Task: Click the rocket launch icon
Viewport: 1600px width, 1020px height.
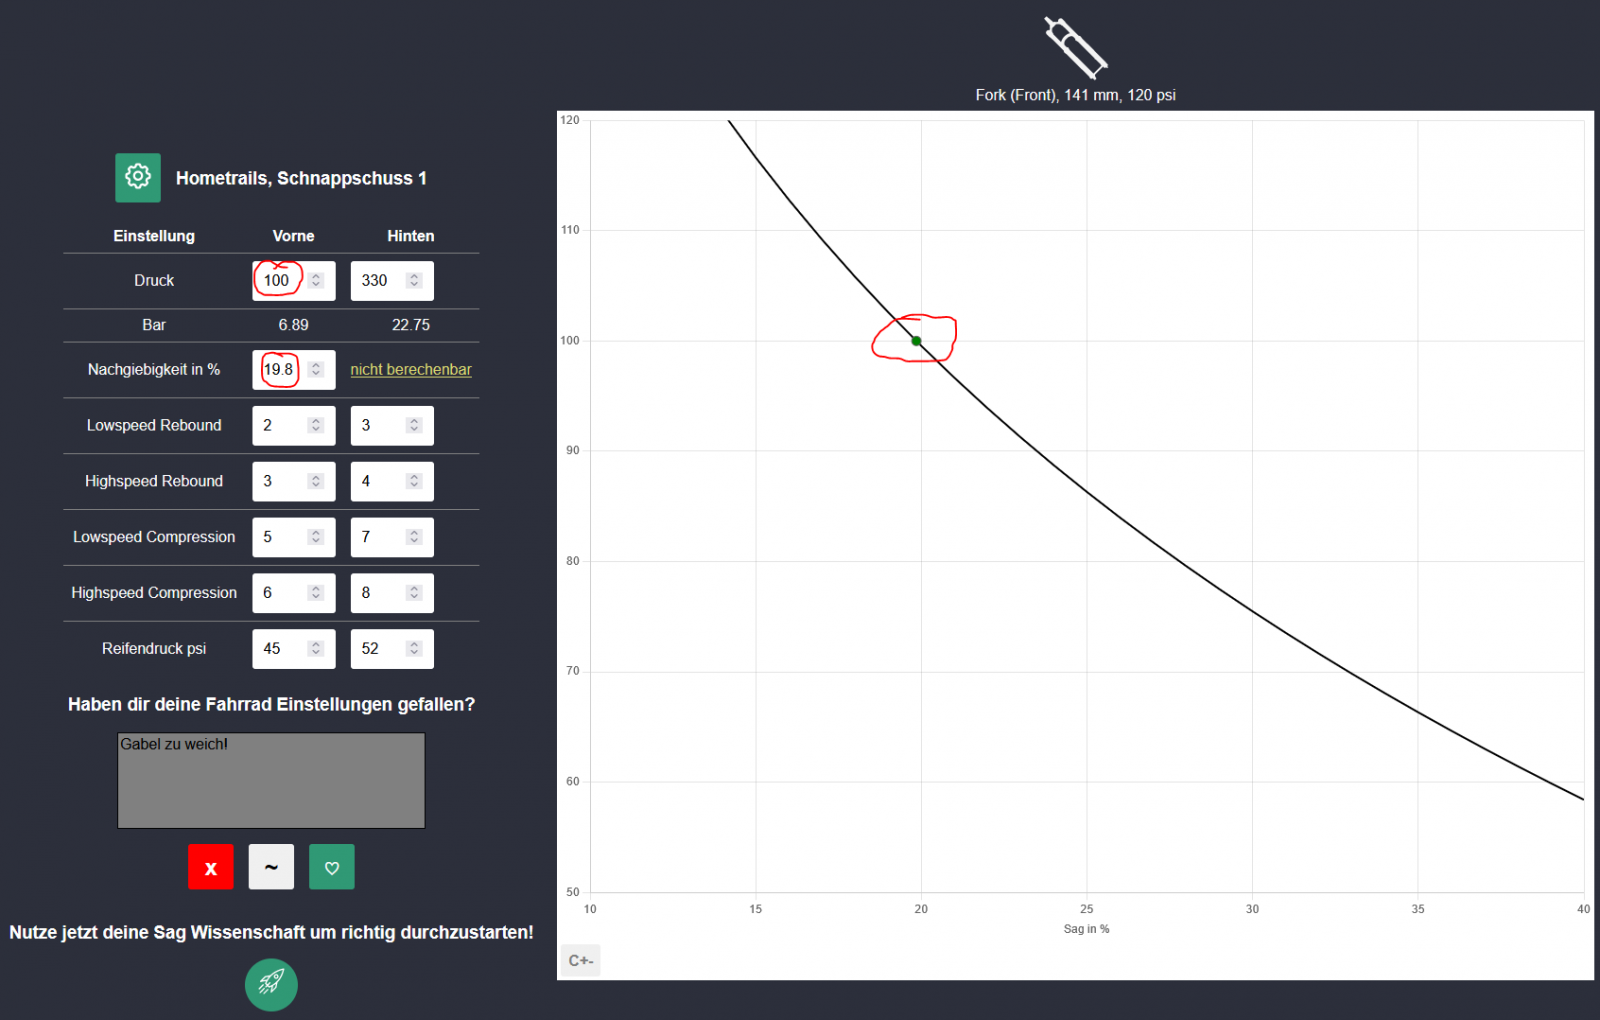Action: tap(271, 984)
